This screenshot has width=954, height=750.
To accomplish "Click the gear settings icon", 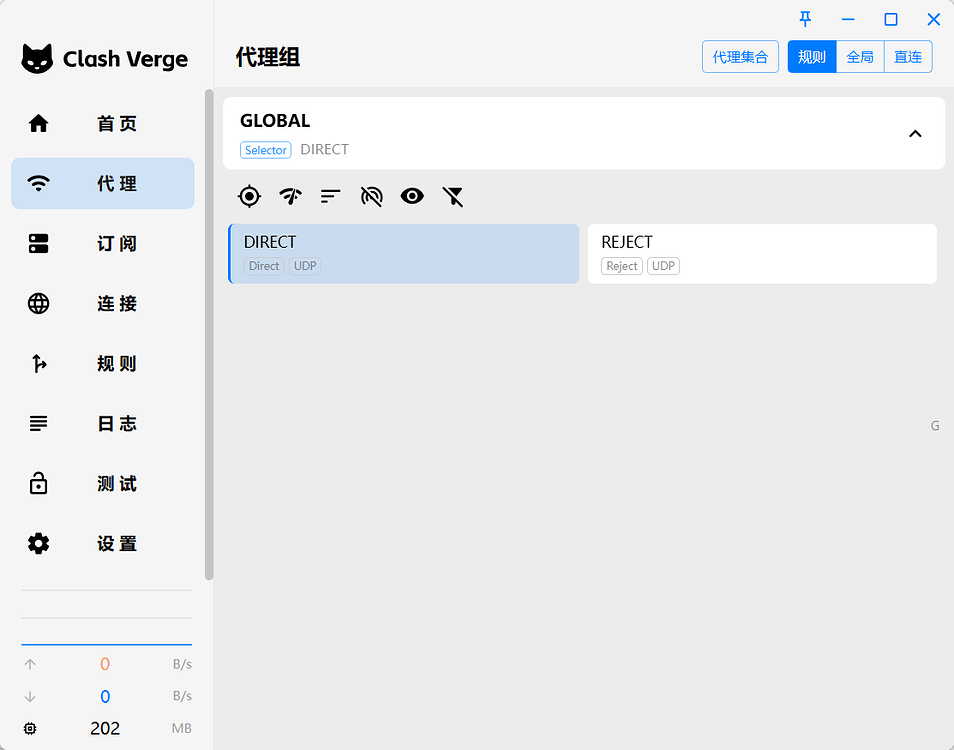I will tap(38, 544).
